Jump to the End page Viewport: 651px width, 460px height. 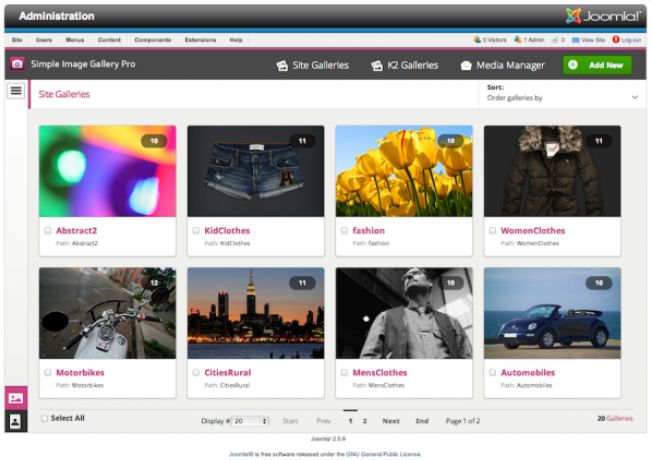[x=422, y=421]
